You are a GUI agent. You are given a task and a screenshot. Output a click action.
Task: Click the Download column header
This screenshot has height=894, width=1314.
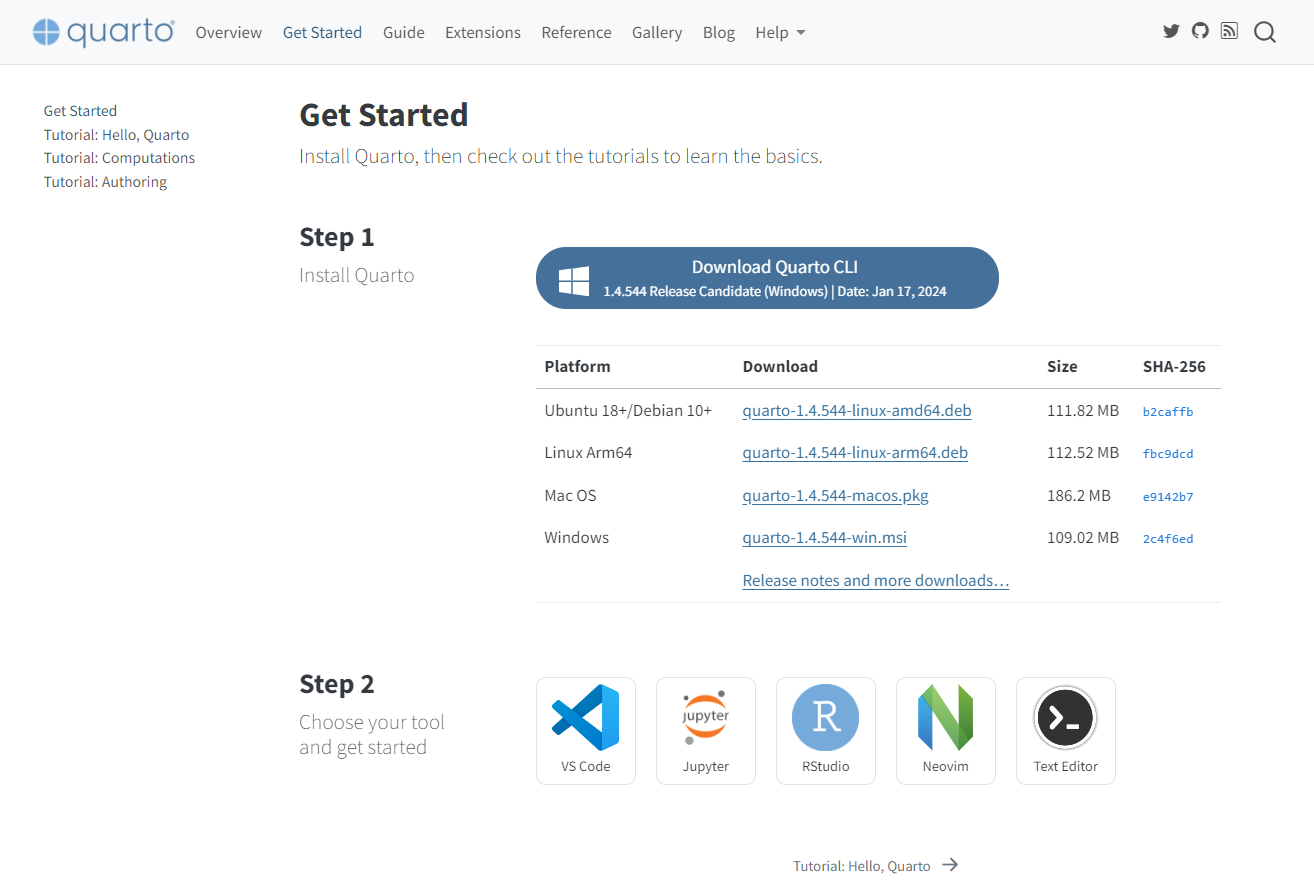tap(780, 366)
